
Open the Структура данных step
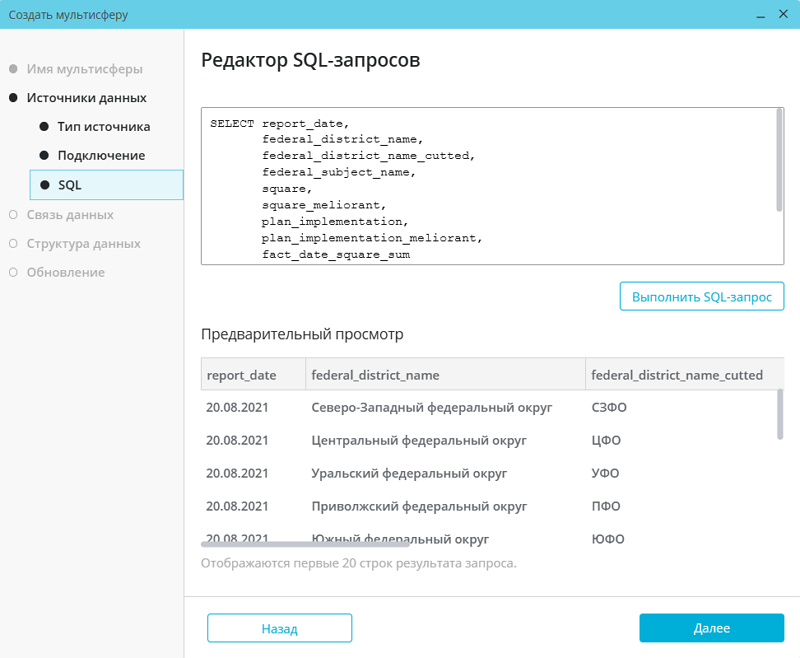[83, 244]
